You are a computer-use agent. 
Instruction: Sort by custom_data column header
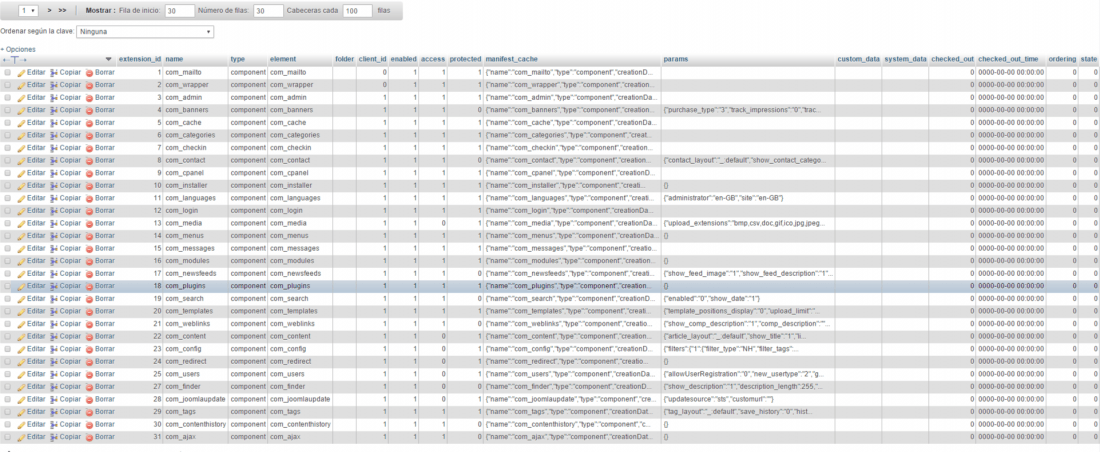[859, 60]
